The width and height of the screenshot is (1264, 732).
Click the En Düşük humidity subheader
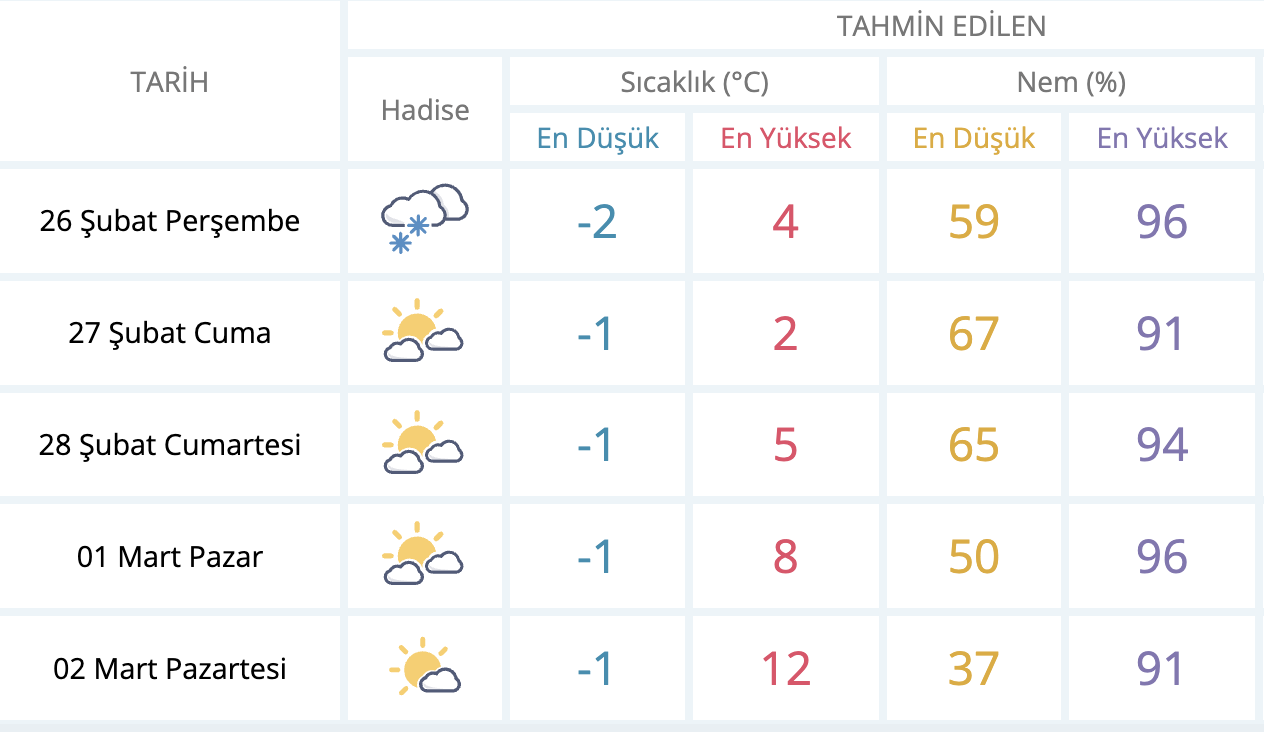(x=974, y=138)
